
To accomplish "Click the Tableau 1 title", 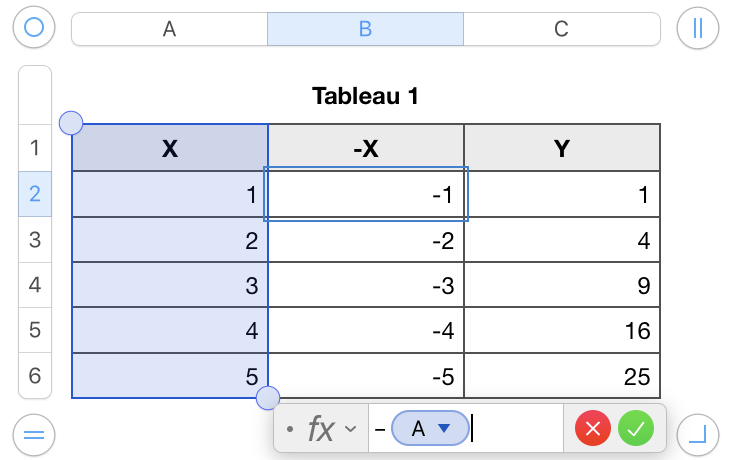I will pyautogui.click(x=365, y=96).
